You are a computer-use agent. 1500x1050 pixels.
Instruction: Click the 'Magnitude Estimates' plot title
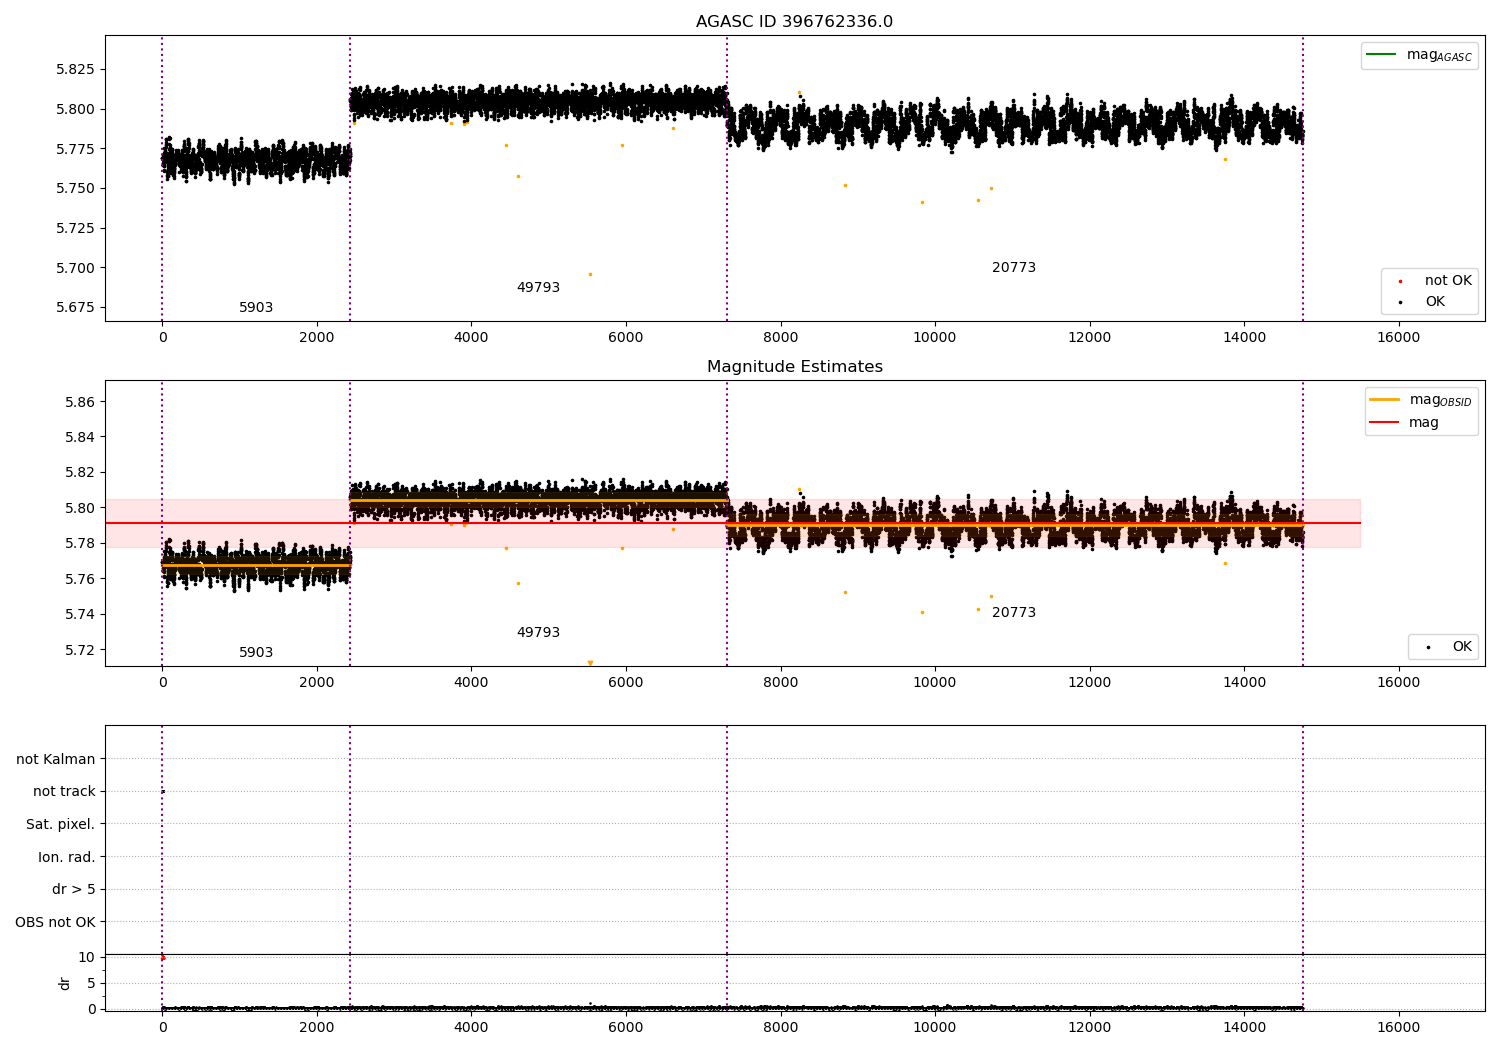(794, 367)
